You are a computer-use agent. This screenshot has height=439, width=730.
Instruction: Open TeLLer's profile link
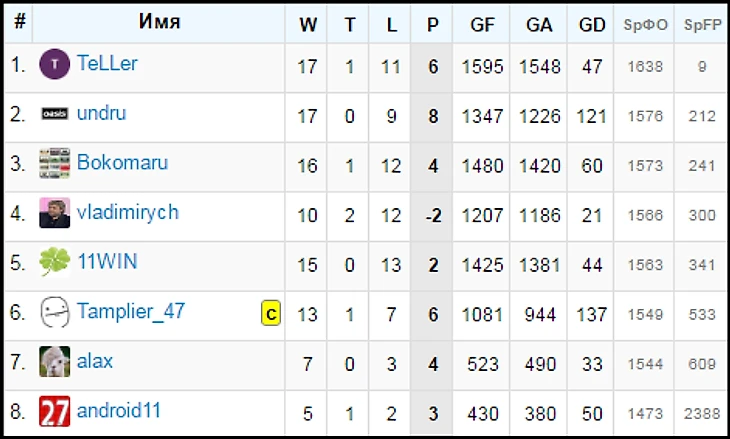(107, 65)
